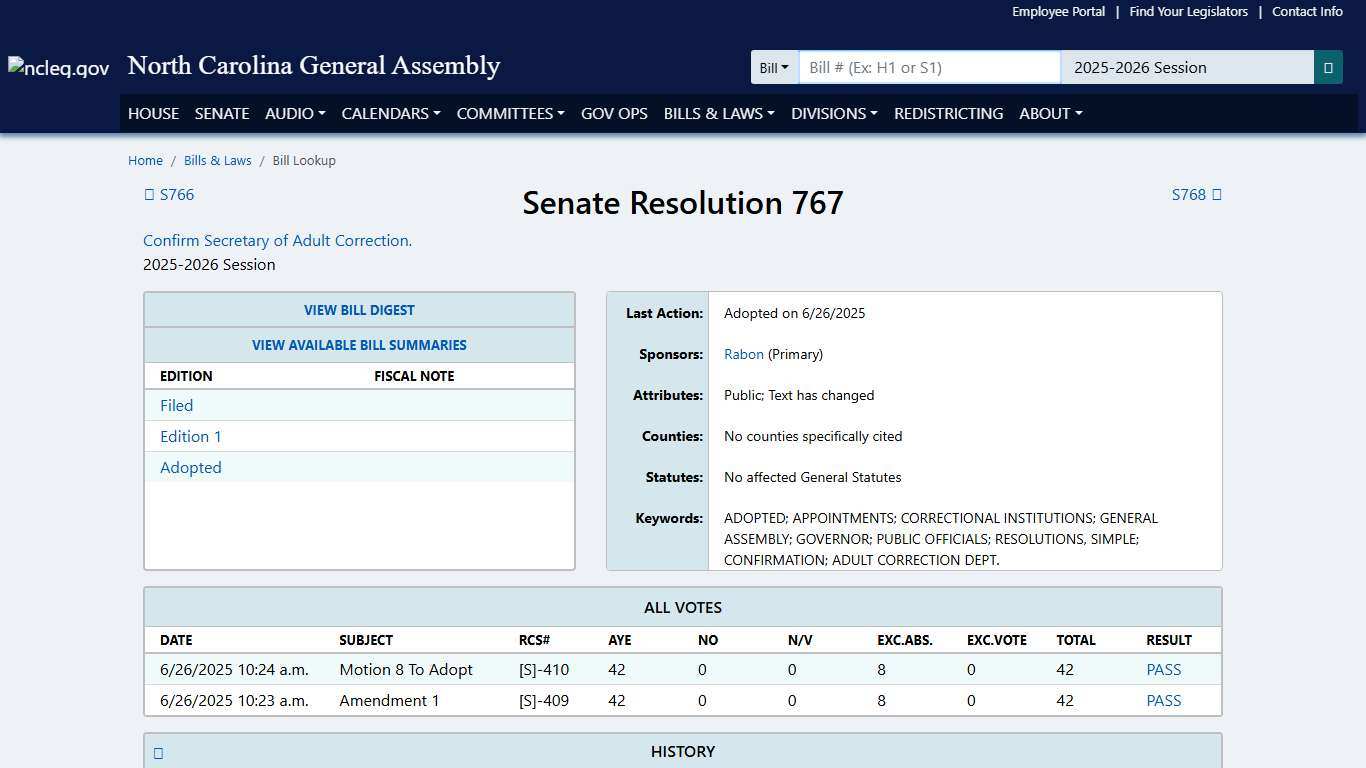Click the 2025-2026 Session selector

point(1186,67)
